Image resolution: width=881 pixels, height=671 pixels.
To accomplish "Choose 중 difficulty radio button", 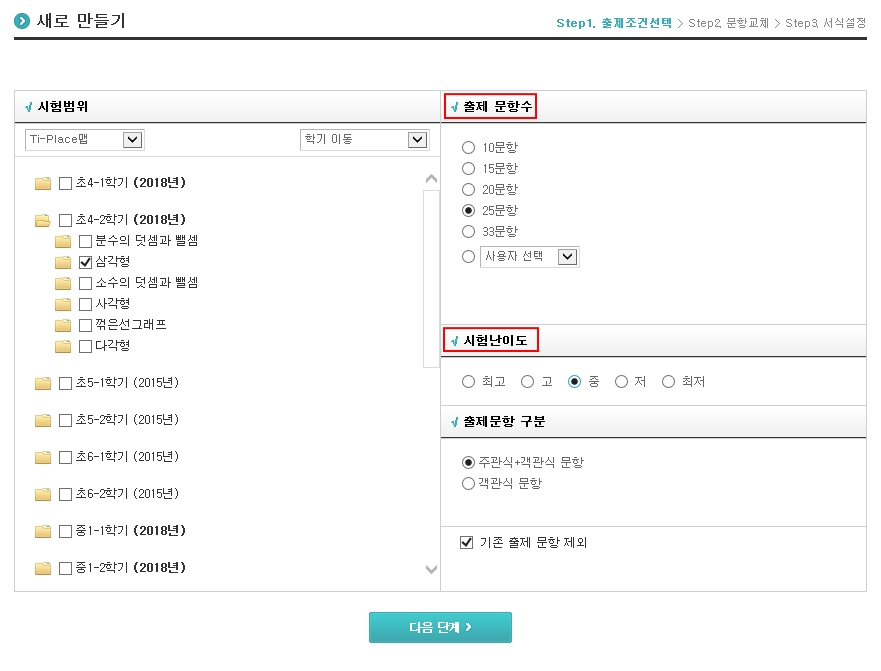I will 574,382.
